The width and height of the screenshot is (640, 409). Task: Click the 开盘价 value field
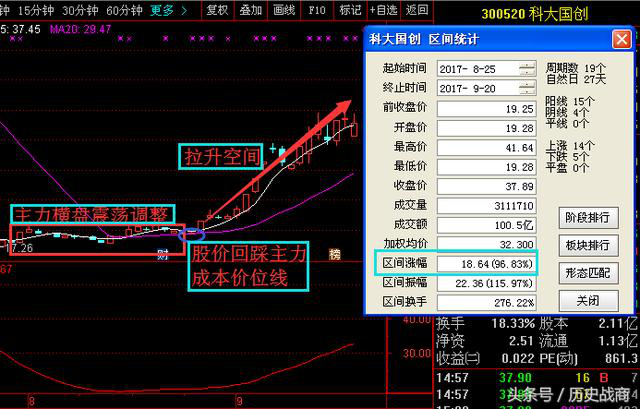(487, 129)
